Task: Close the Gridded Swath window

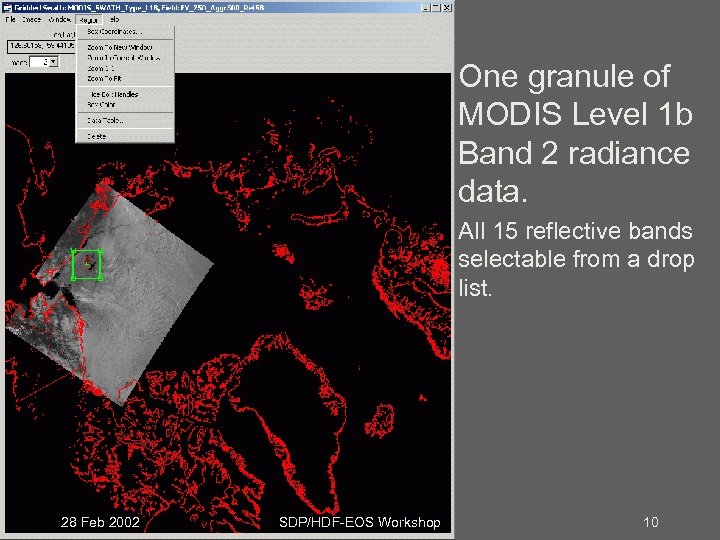Action: [x=447, y=8]
